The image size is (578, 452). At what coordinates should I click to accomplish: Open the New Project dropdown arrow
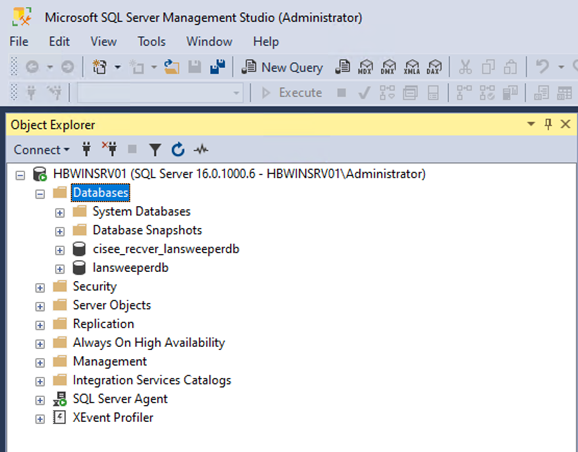pos(118,67)
